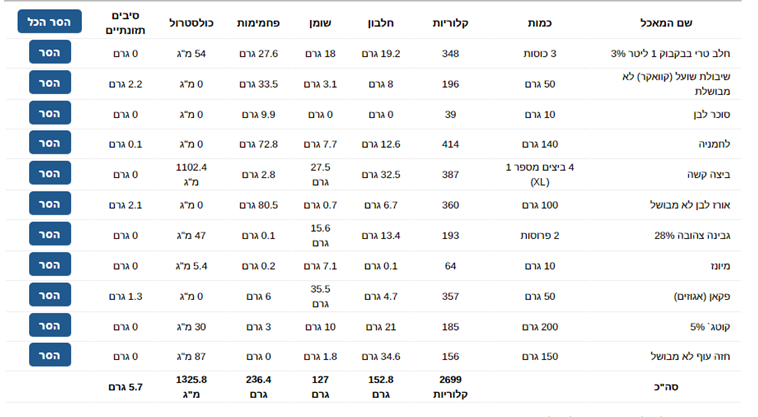Remove the לחמניה row
758x417 pixels.
pyautogui.click(x=50, y=143)
